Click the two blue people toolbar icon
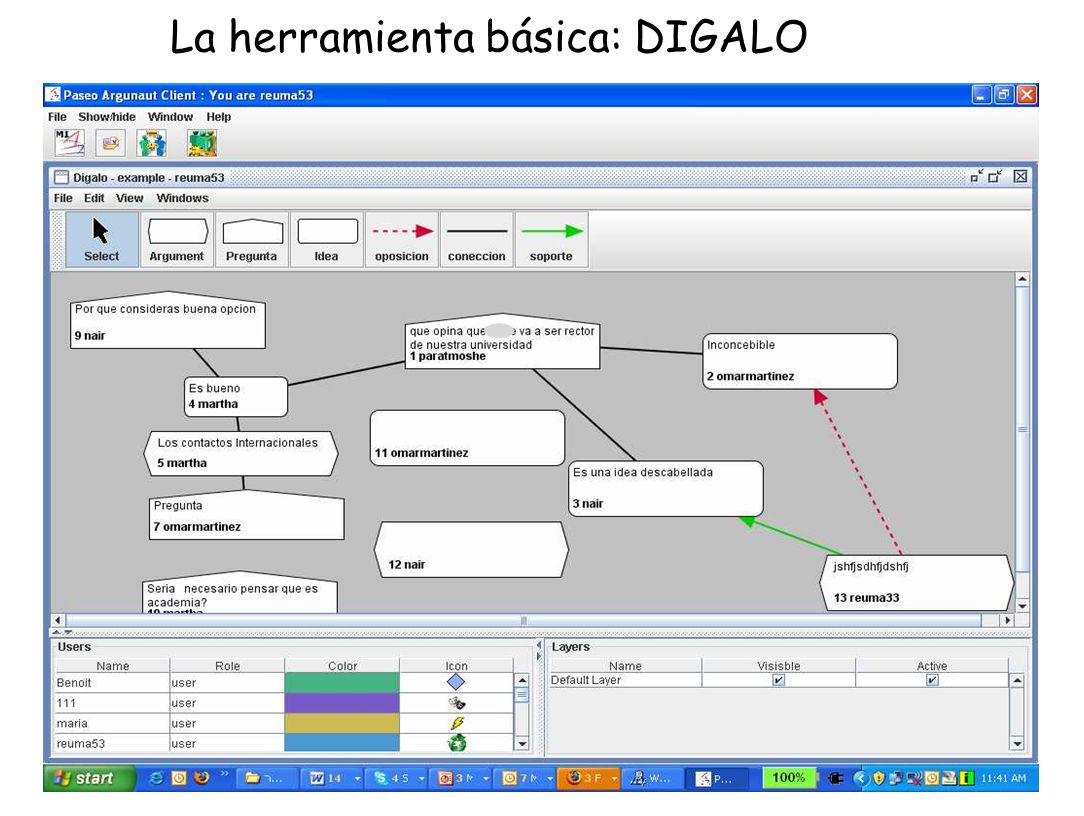 (151, 143)
